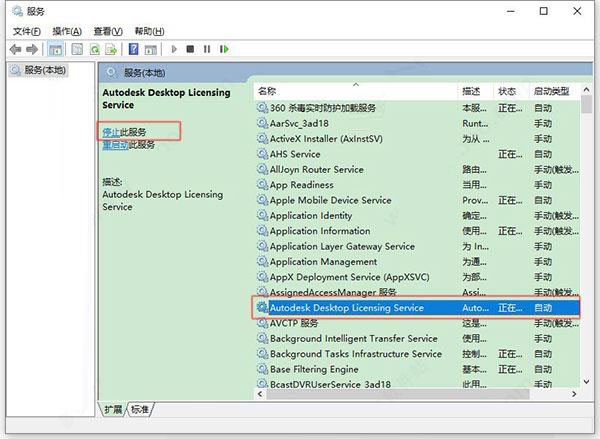Select the Apple Mobile Device Service row
The width and height of the screenshot is (600, 439).
point(330,200)
